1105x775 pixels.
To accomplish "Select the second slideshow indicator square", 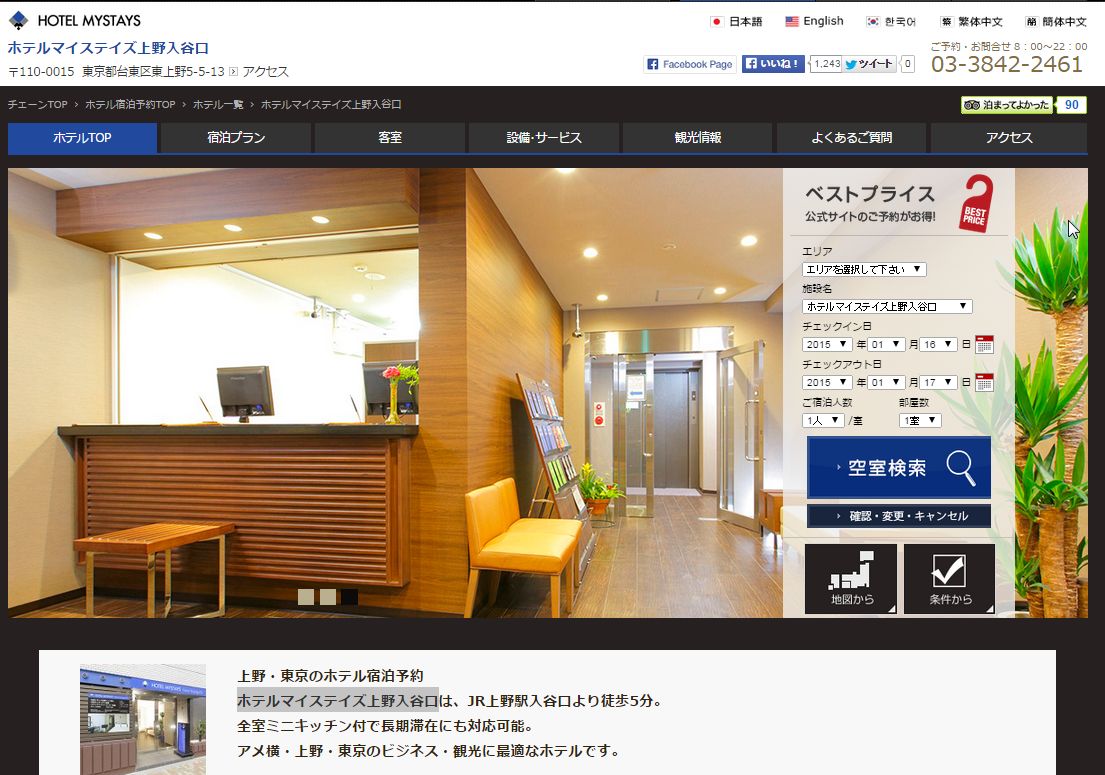I will click(x=328, y=597).
